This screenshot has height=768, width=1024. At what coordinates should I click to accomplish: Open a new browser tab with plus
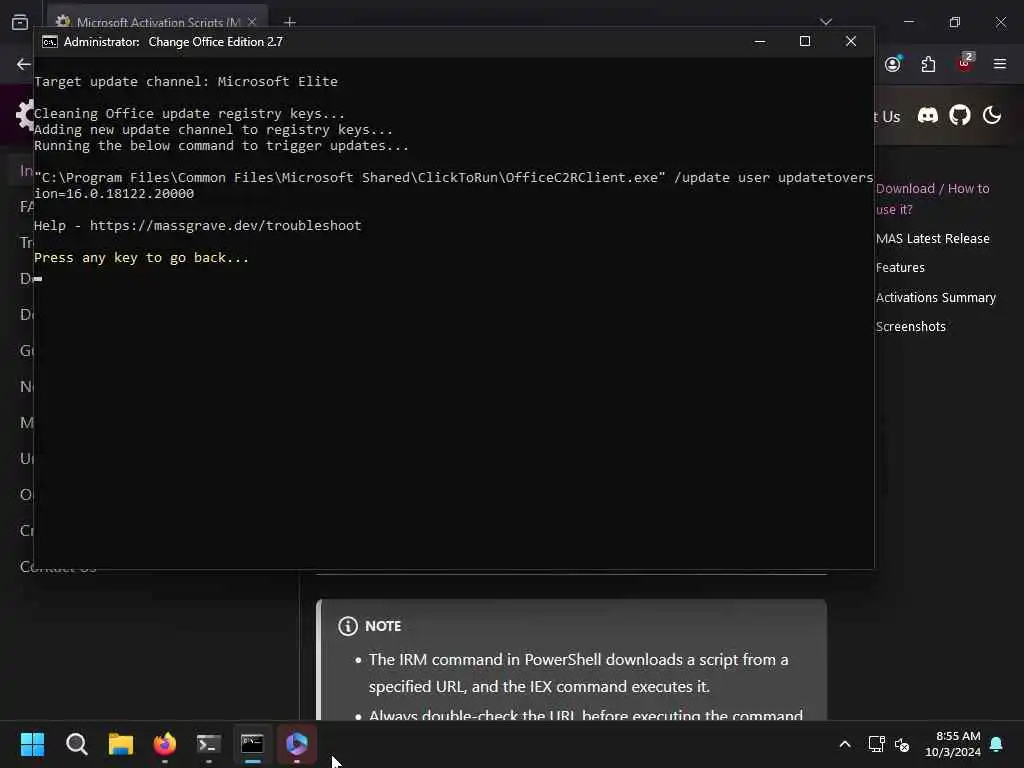[x=290, y=22]
